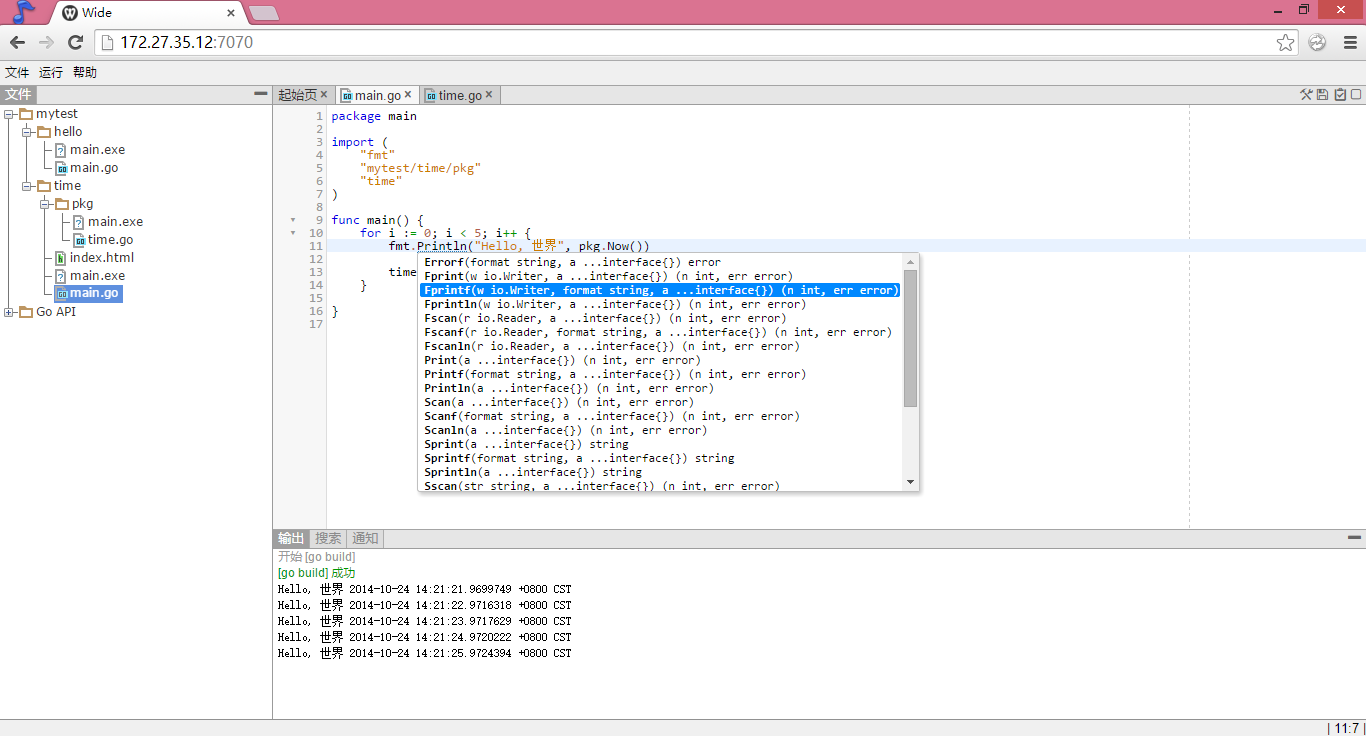1366x736 pixels.
Task: Click the music note icon at top-left
Action: (24, 12)
